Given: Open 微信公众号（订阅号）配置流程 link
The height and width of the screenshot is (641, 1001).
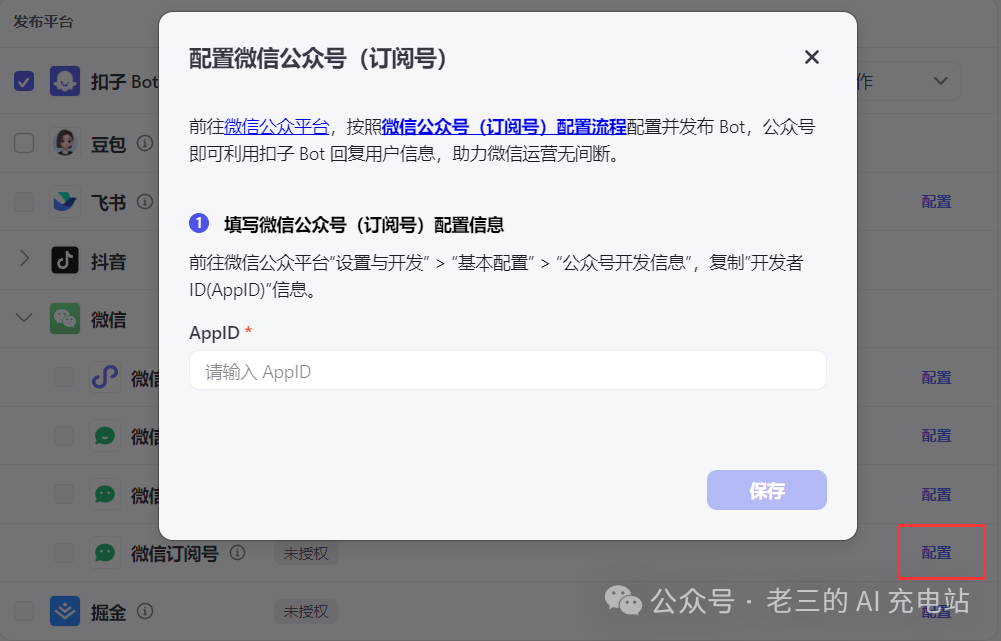Looking at the screenshot, I should coord(504,126).
